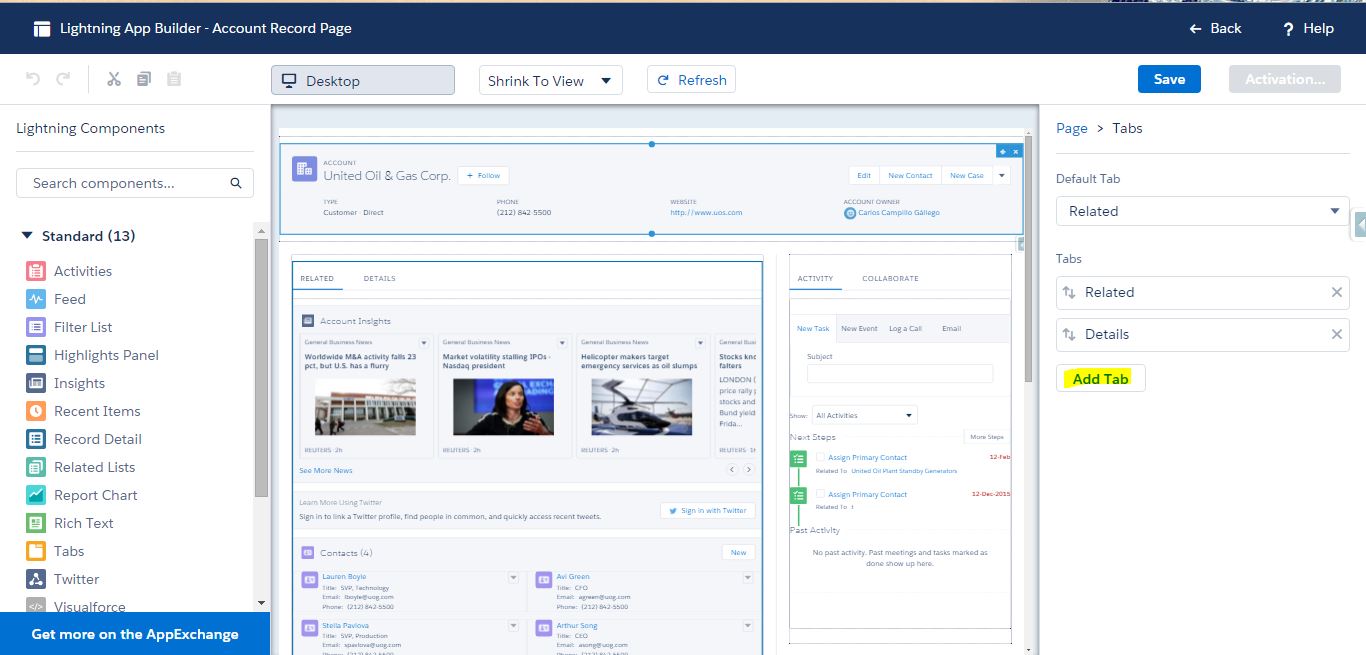This screenshot has width=1366, height=655.
Task: Click the Twitter component icon
Action: pyautogui.click(x=36, y=579)
